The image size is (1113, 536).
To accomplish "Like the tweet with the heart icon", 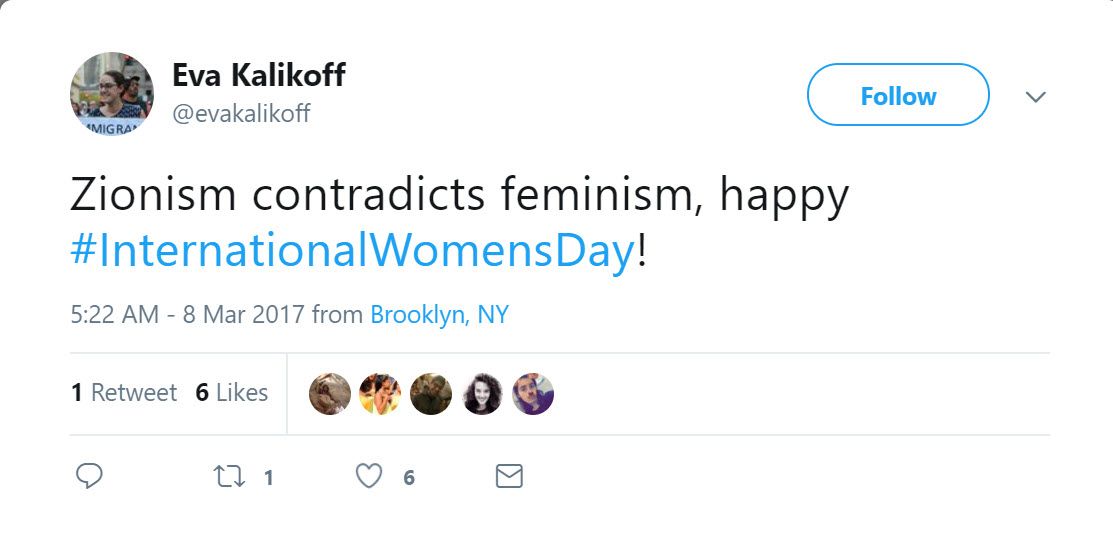I will pyautogui.click(x=370, y=477).
